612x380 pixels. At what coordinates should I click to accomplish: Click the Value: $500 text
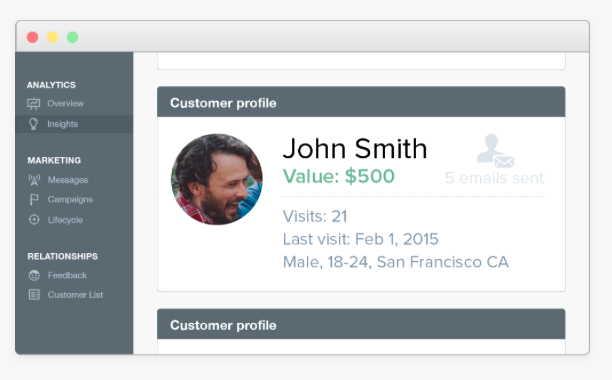338,176
